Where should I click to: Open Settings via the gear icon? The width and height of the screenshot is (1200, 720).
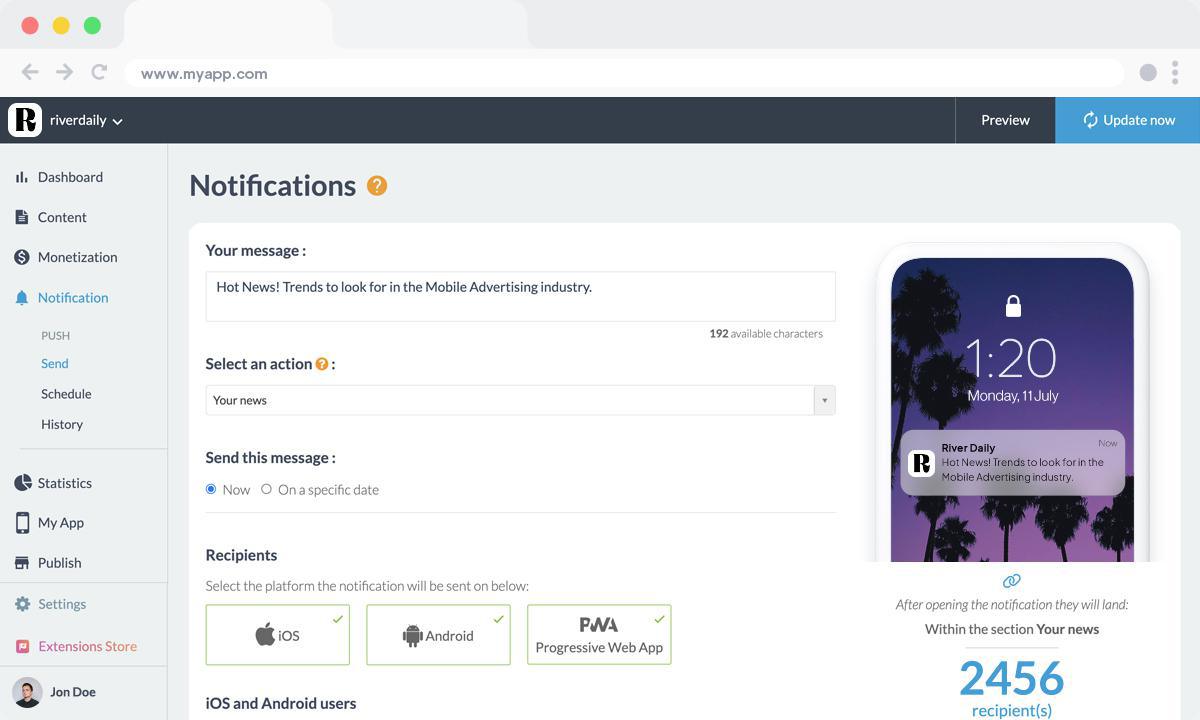(x=22, y=604)
